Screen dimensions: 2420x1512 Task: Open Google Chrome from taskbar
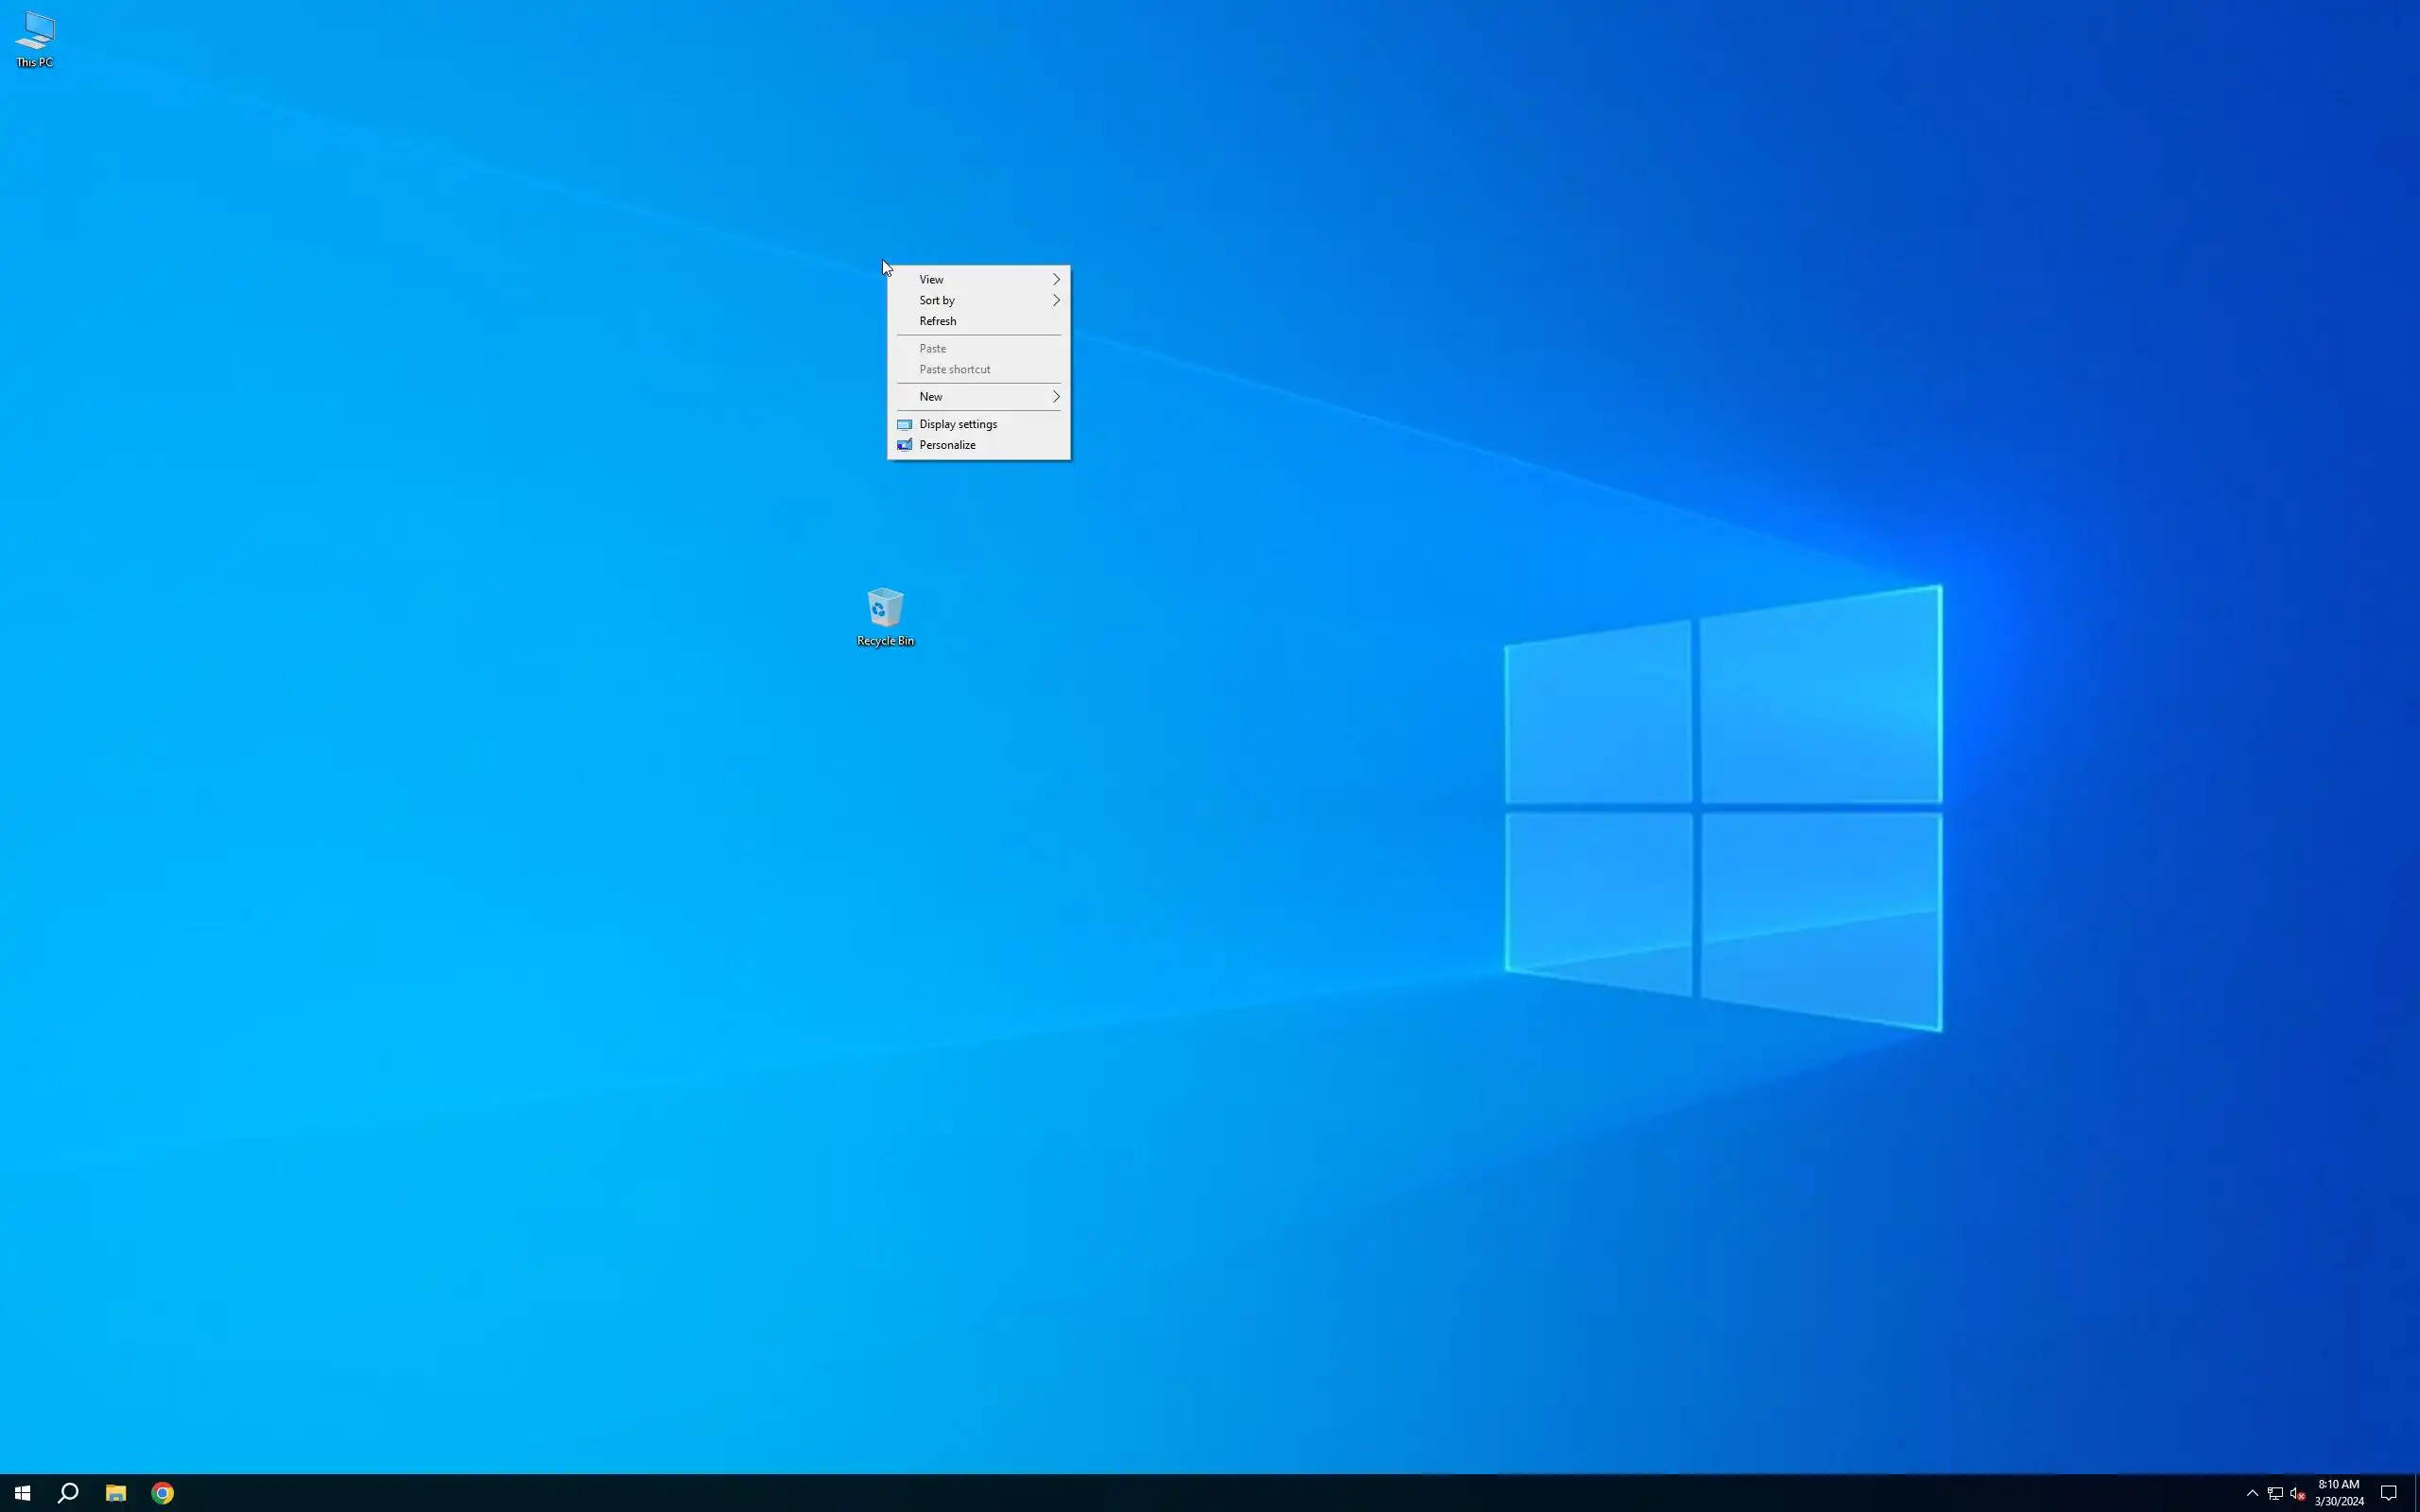click(x=163, y=1493)
